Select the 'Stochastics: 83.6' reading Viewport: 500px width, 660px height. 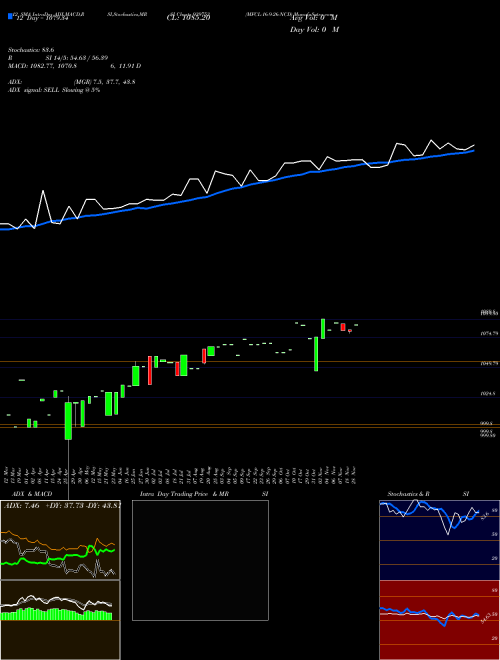tap(31, 50)
